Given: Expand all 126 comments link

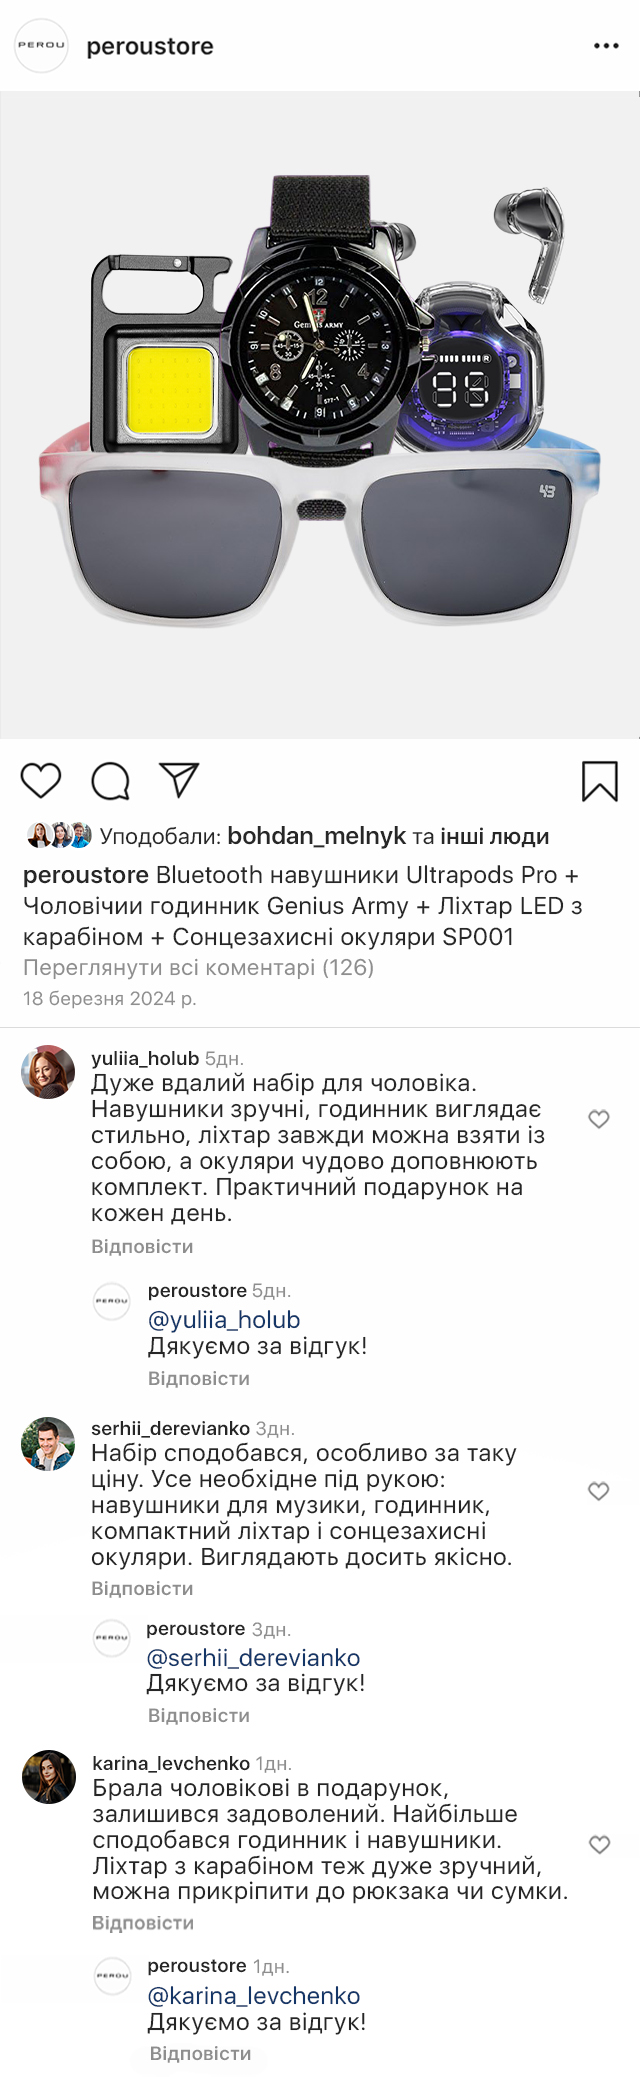Looking at the screenshot, I should coord(198,968).
